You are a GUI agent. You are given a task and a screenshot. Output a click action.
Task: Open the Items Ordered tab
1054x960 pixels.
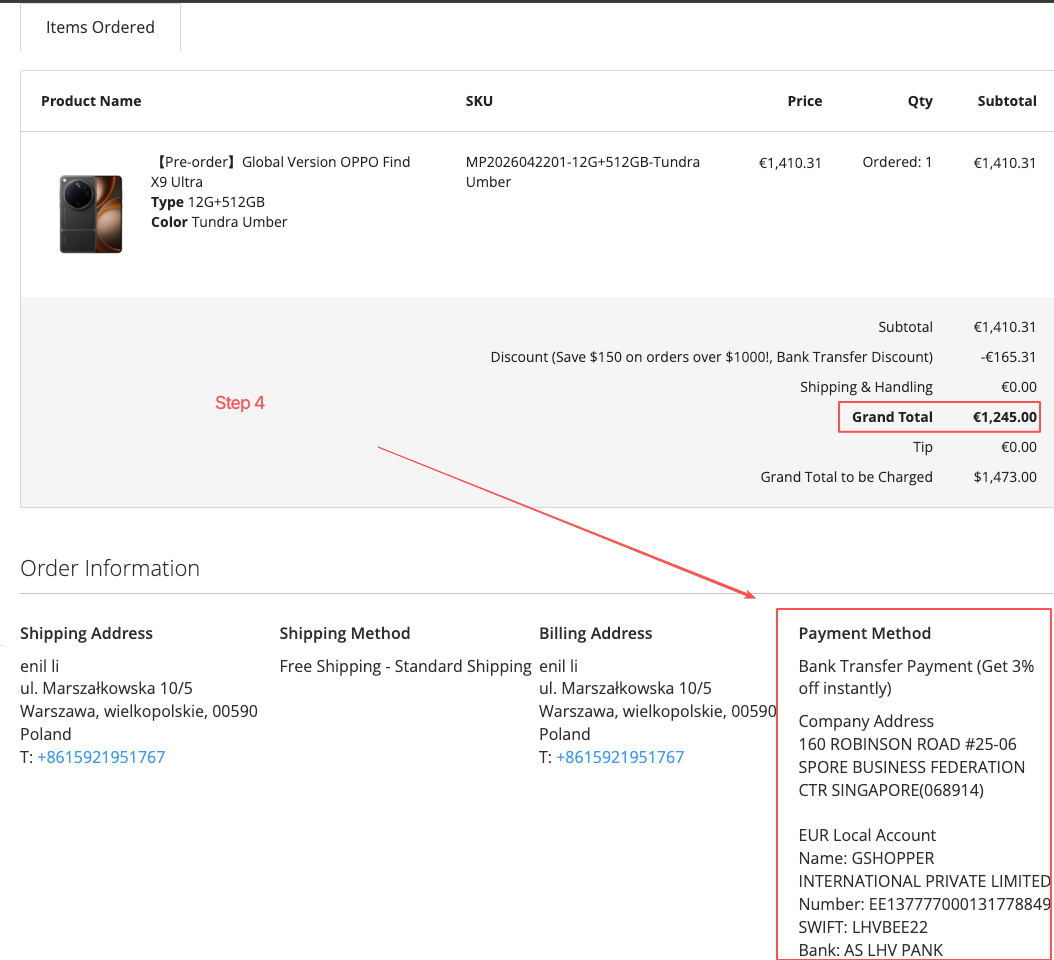pos(100,27)
